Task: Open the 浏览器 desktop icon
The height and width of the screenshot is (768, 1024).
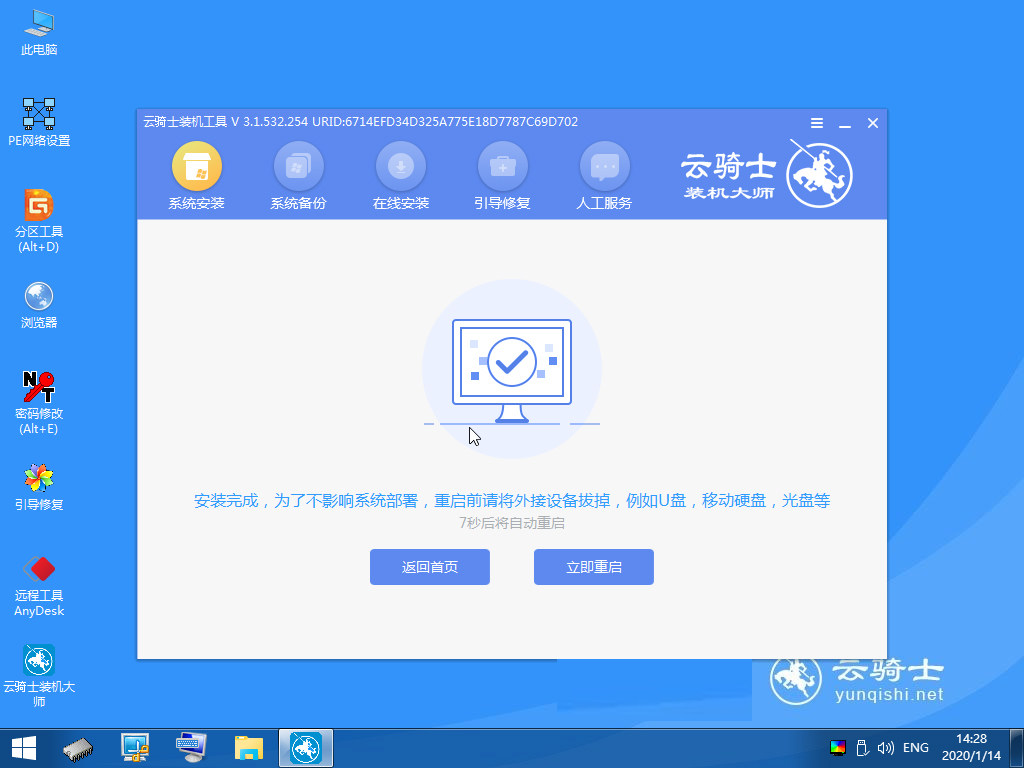Action: (x=39, y=305)
